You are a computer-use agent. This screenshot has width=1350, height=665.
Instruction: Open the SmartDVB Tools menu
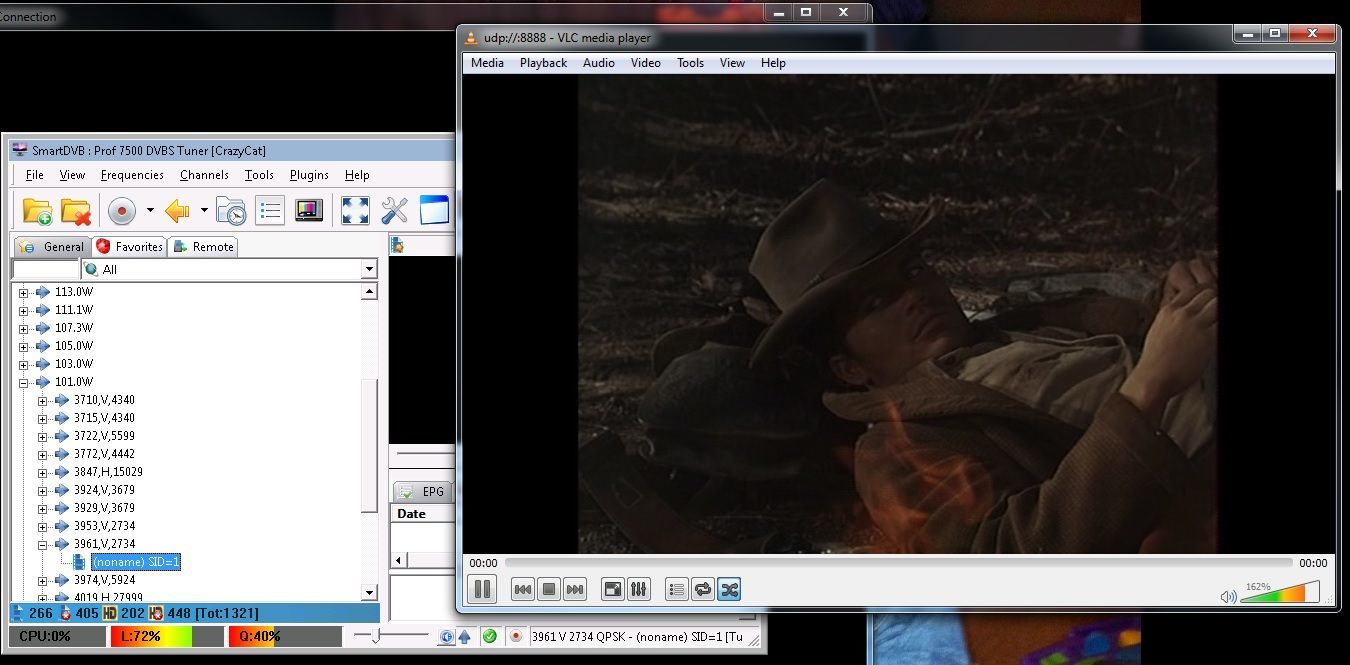pos(259,174)
